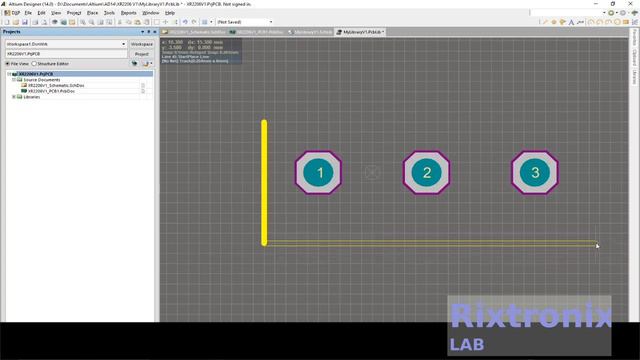Click the Save floppy disk icon
The image size is (640, 360).
click(x=24, y=22)
